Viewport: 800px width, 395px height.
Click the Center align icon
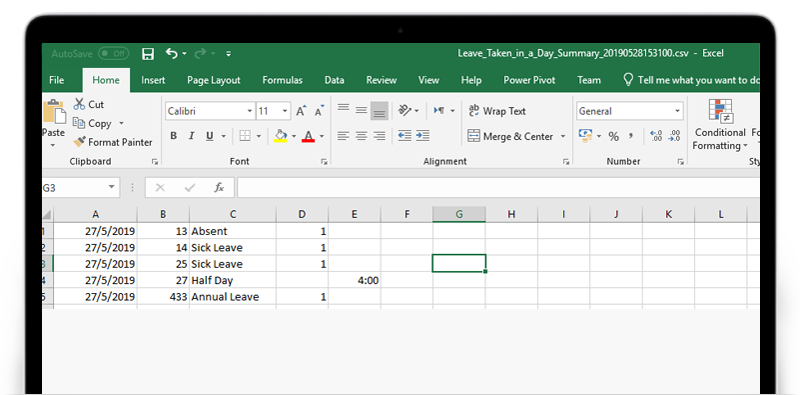[361, 136]
